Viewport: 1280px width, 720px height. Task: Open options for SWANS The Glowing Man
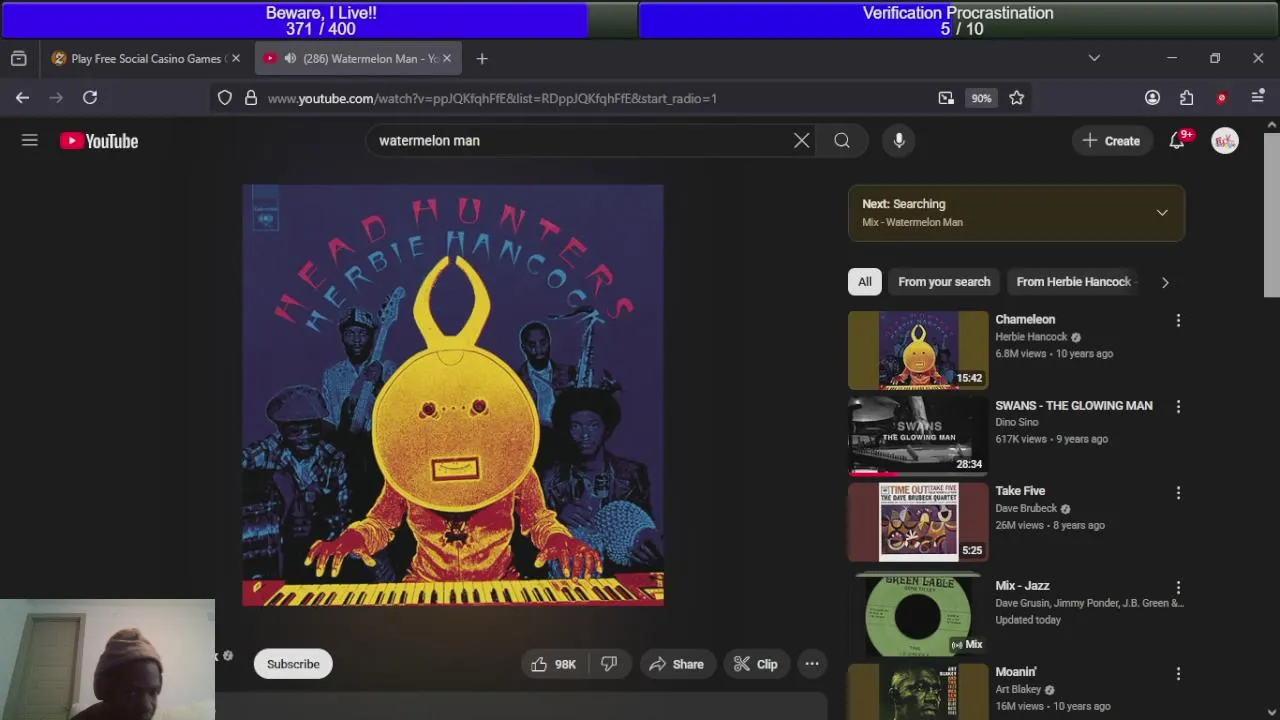pyautogui.click(x=1178, y=407)
